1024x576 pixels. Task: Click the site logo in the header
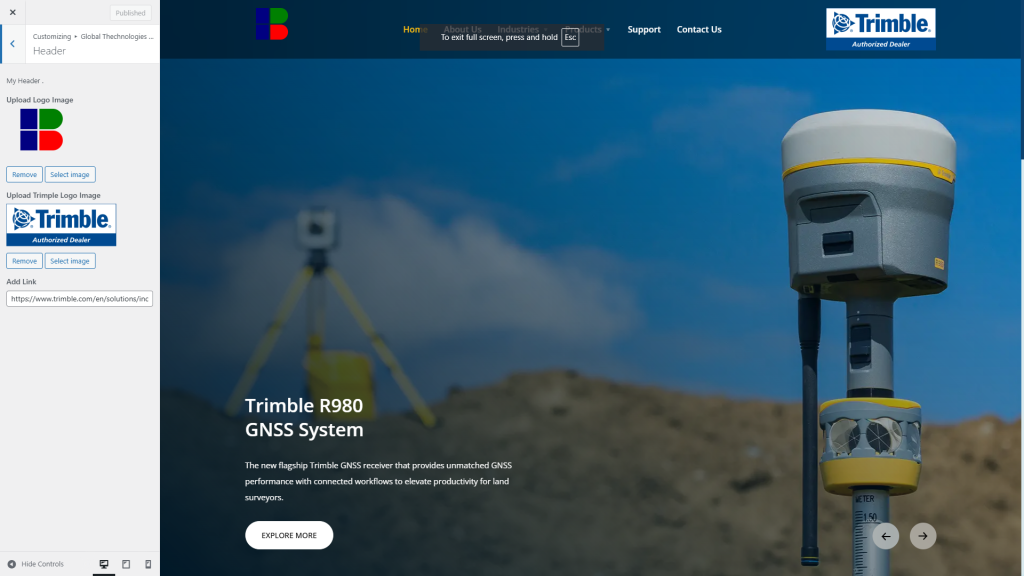272,24
